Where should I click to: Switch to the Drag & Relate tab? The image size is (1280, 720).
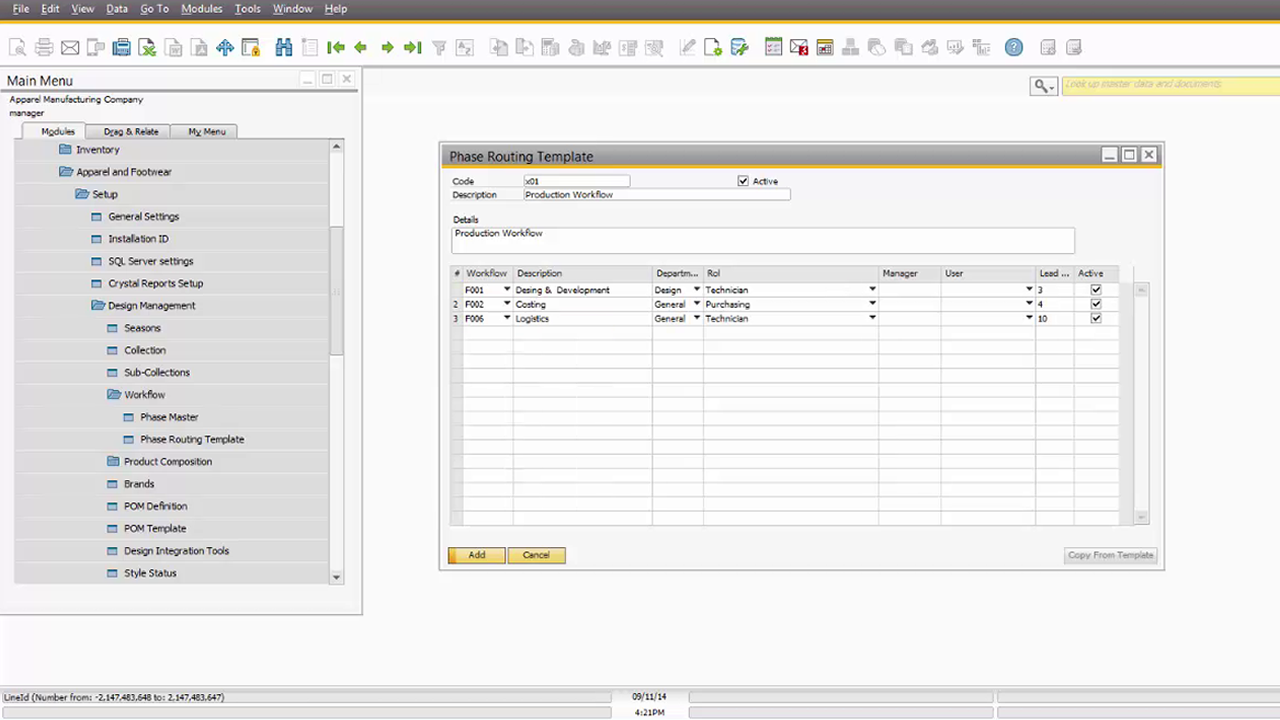[131, 131]
